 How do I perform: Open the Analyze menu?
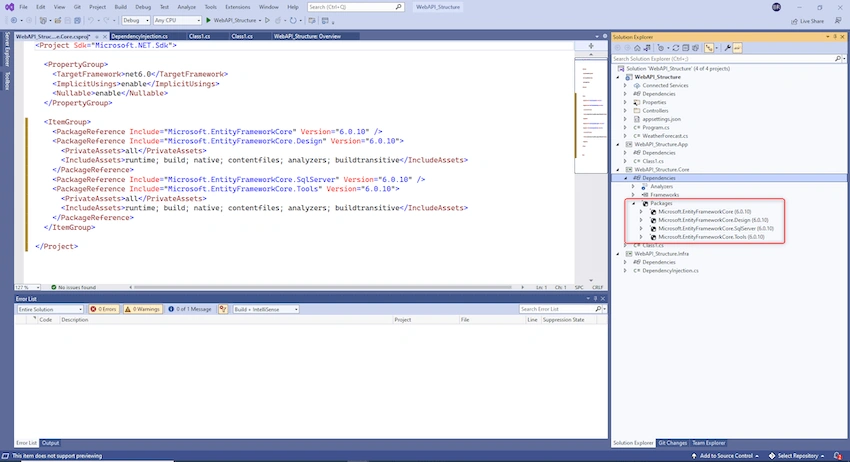tap(186, 7)
